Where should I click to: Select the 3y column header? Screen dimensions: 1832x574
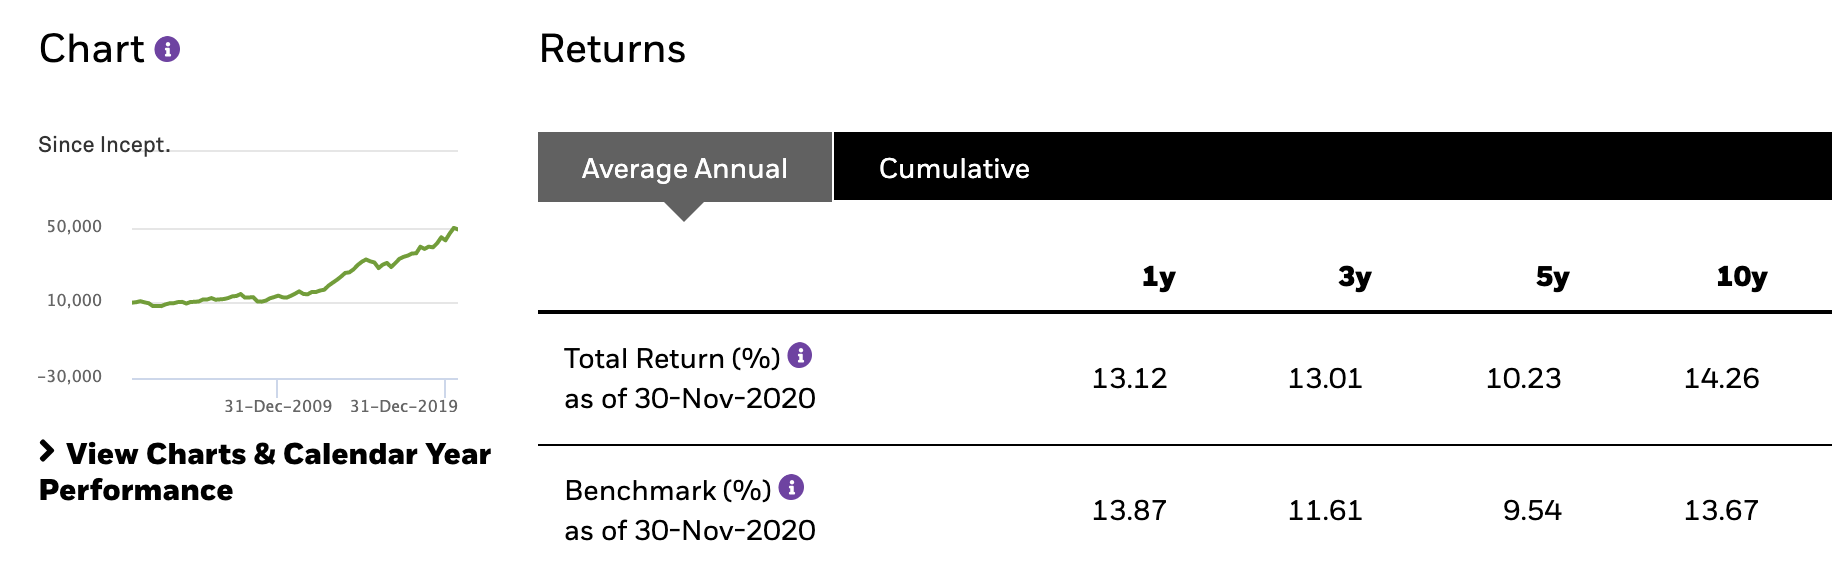(x=1355, y=277)
